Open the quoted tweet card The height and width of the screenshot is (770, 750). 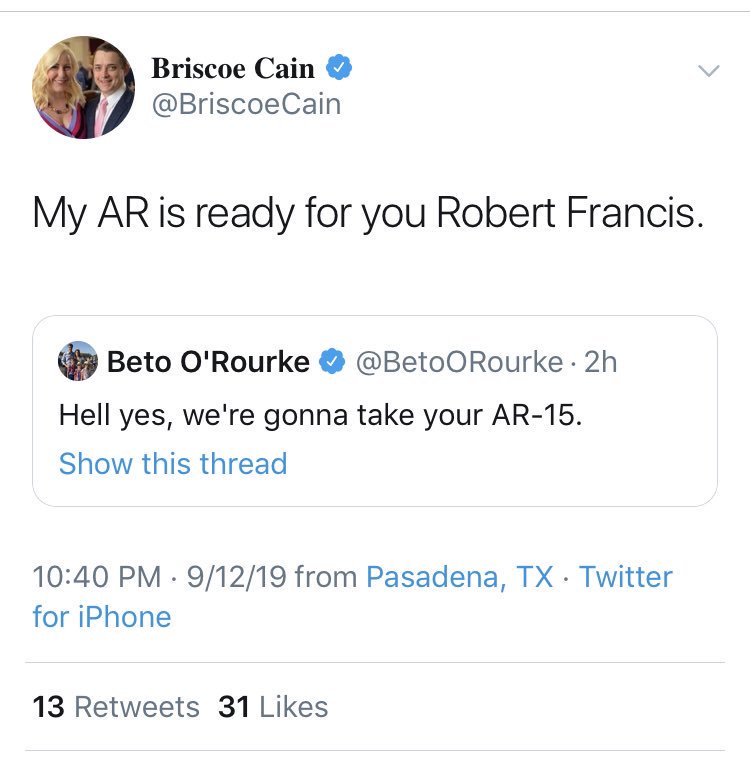tap(375, 411)
